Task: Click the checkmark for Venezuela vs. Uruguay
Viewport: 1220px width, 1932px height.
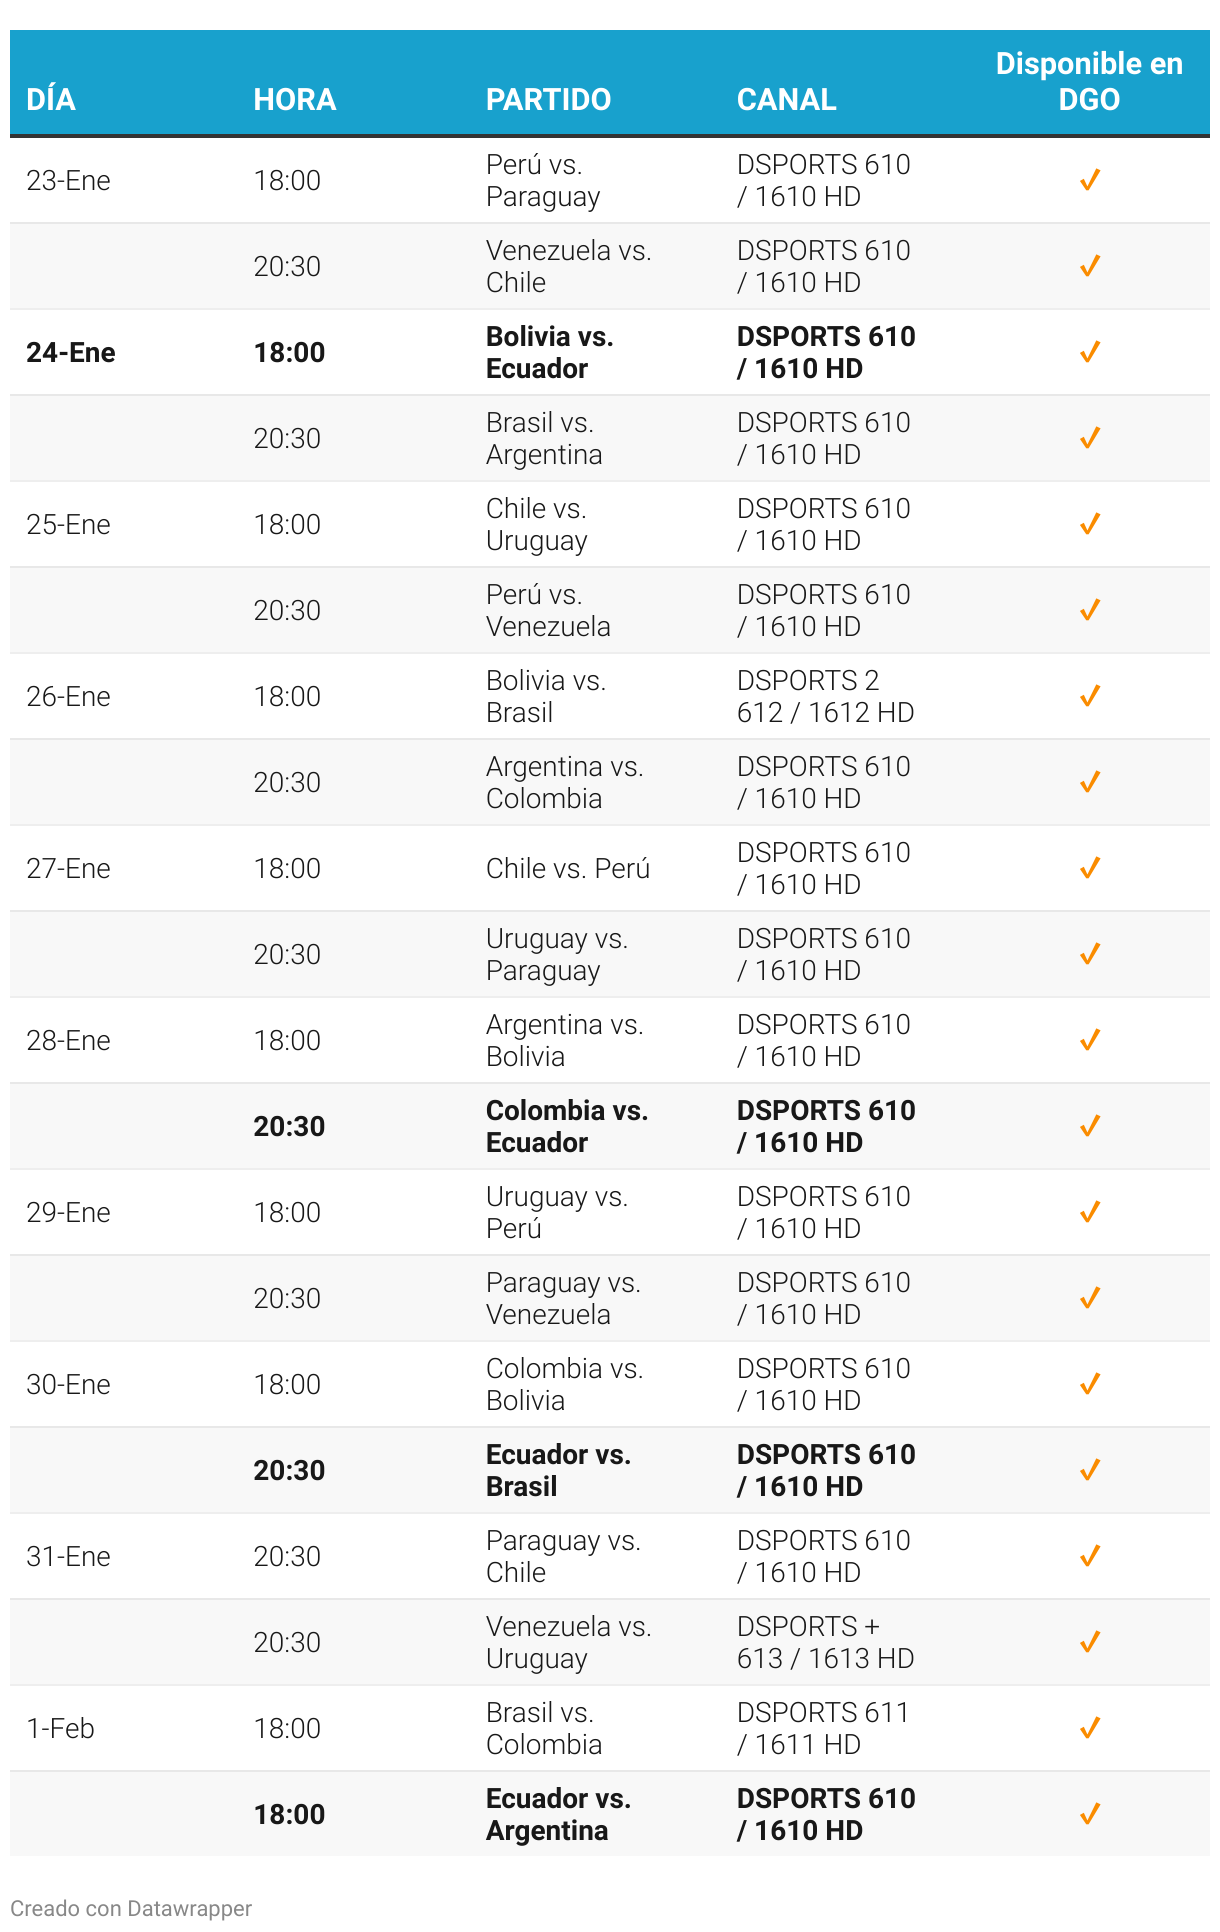Action: point(1089,1642)
